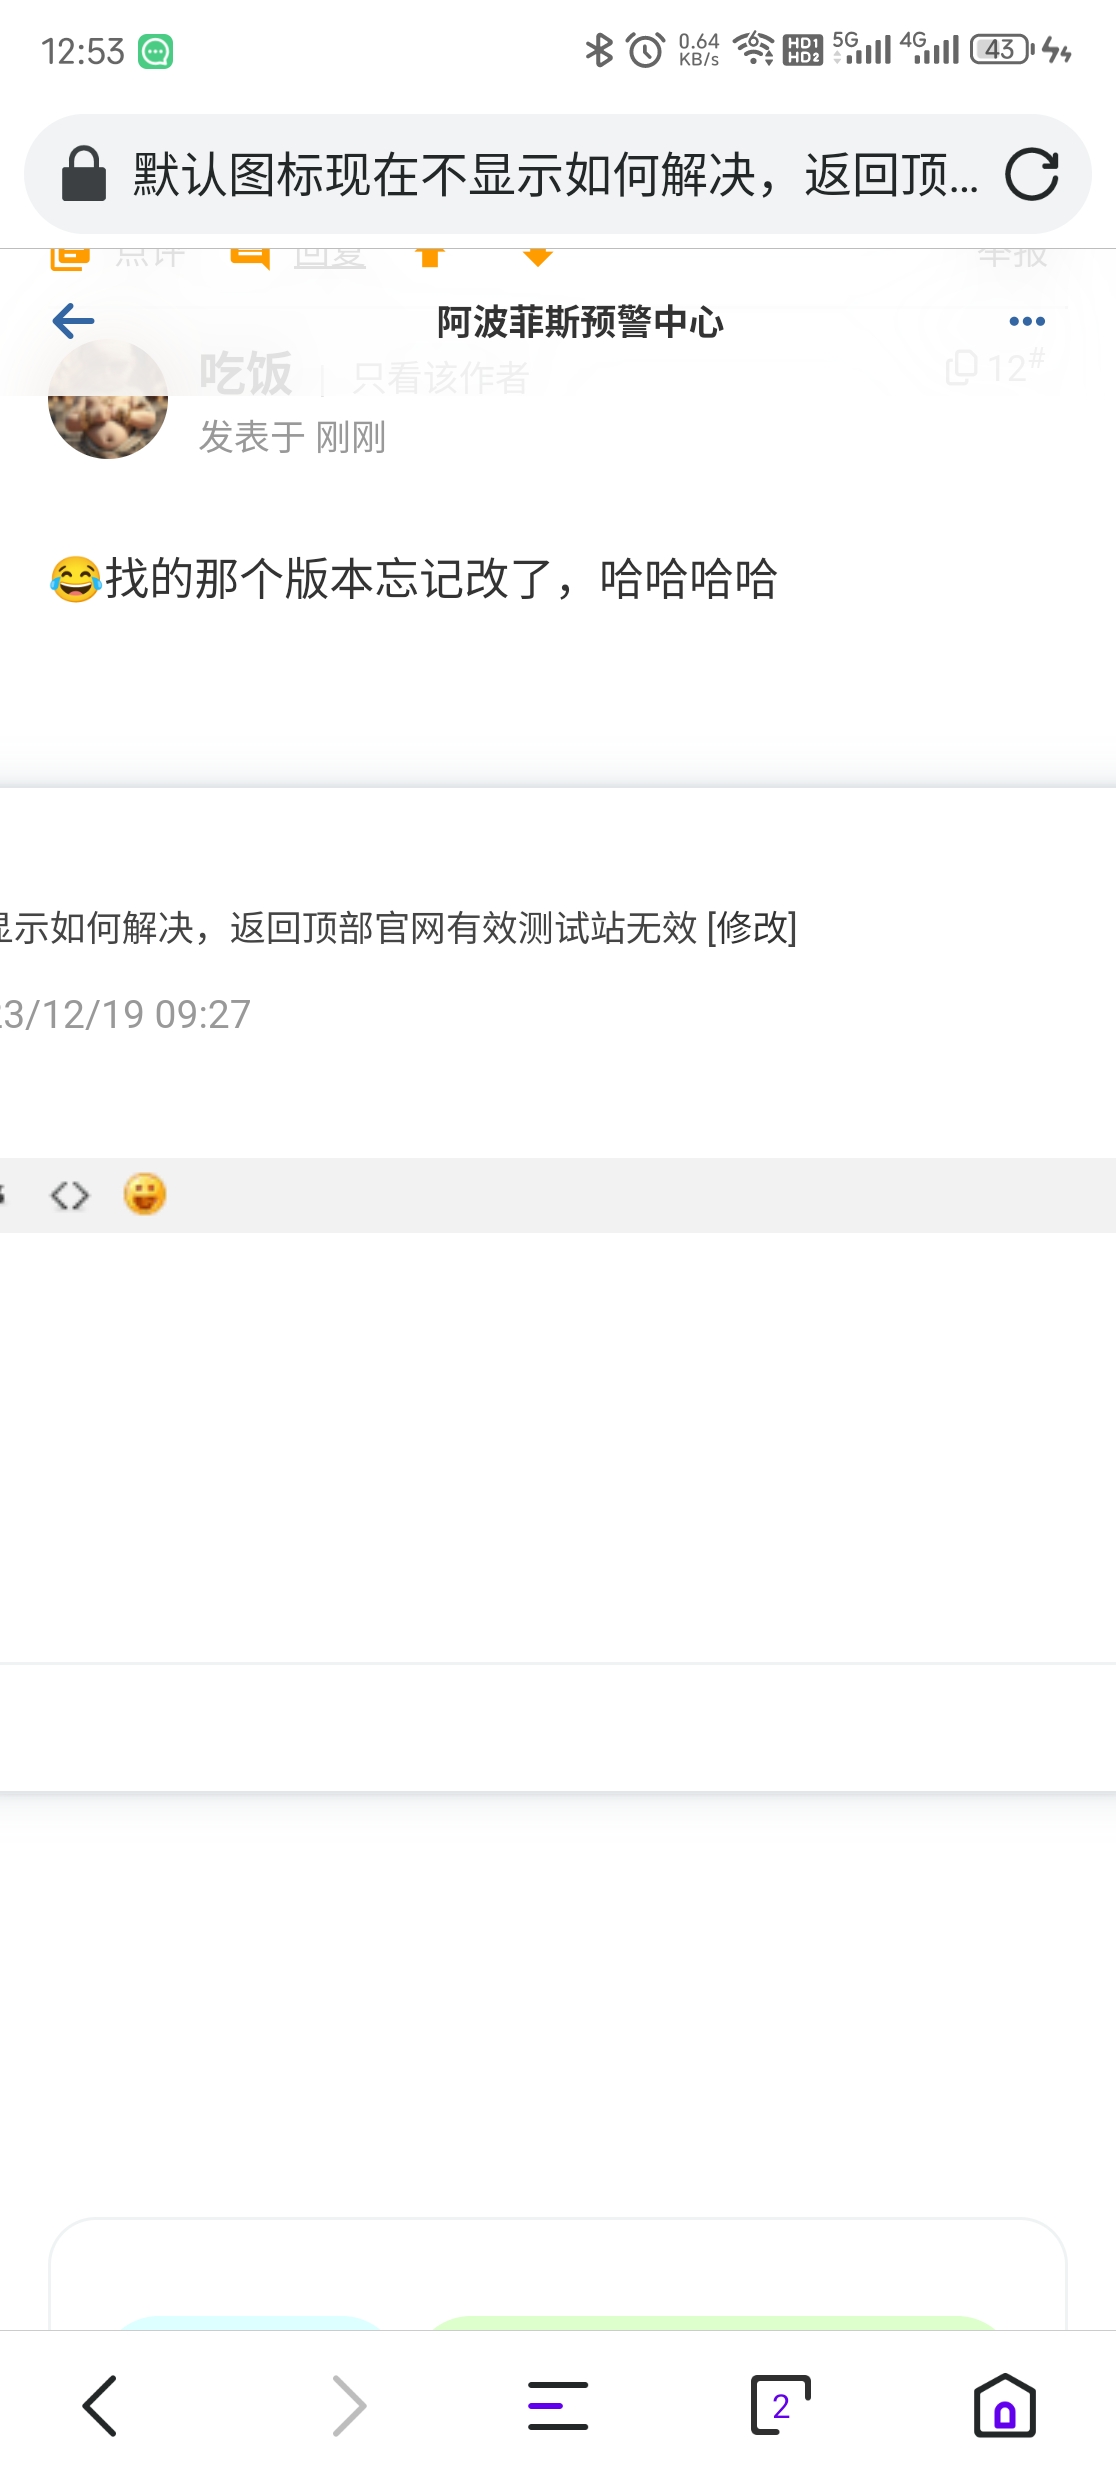This screenshot has width=1116, height=2480.
Task: Open the tab switcher showing 2 tabs
Action: click(780, 2405)
